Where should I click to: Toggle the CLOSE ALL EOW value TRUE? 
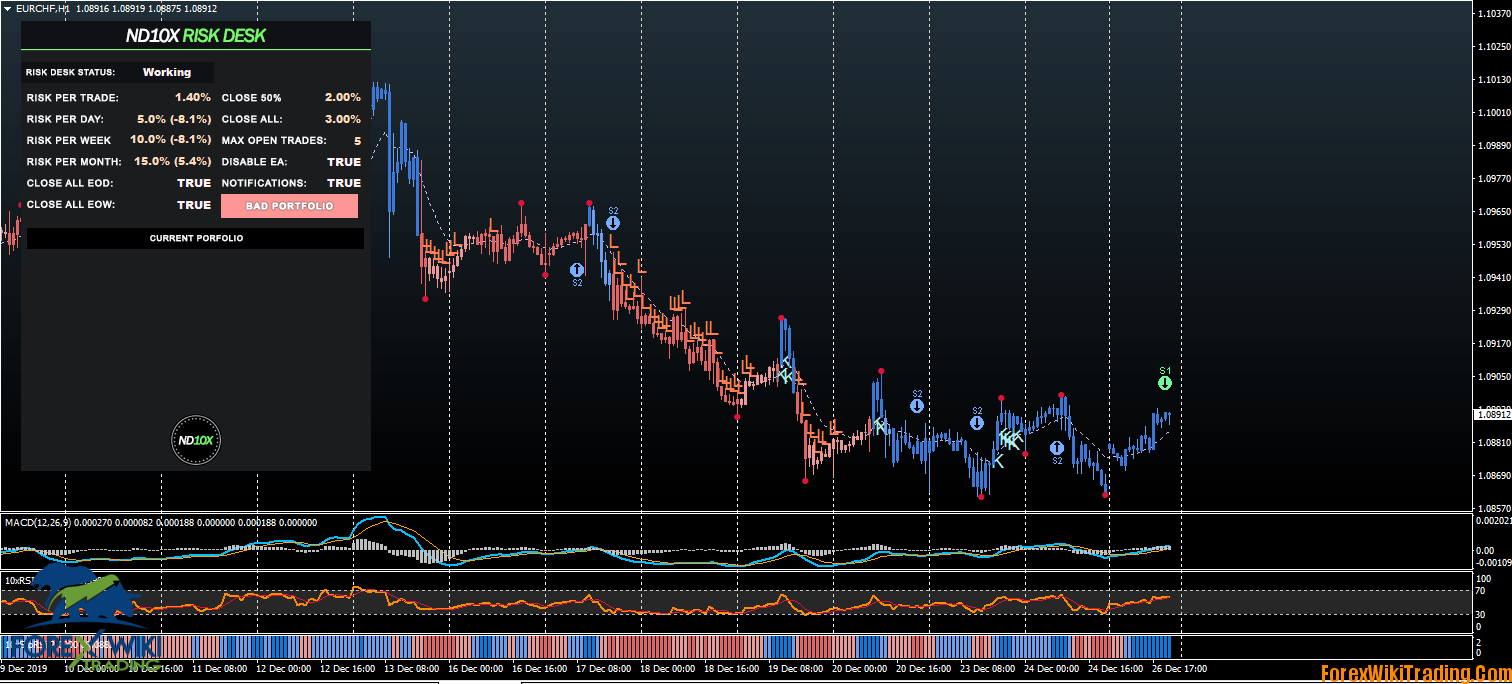194,205
